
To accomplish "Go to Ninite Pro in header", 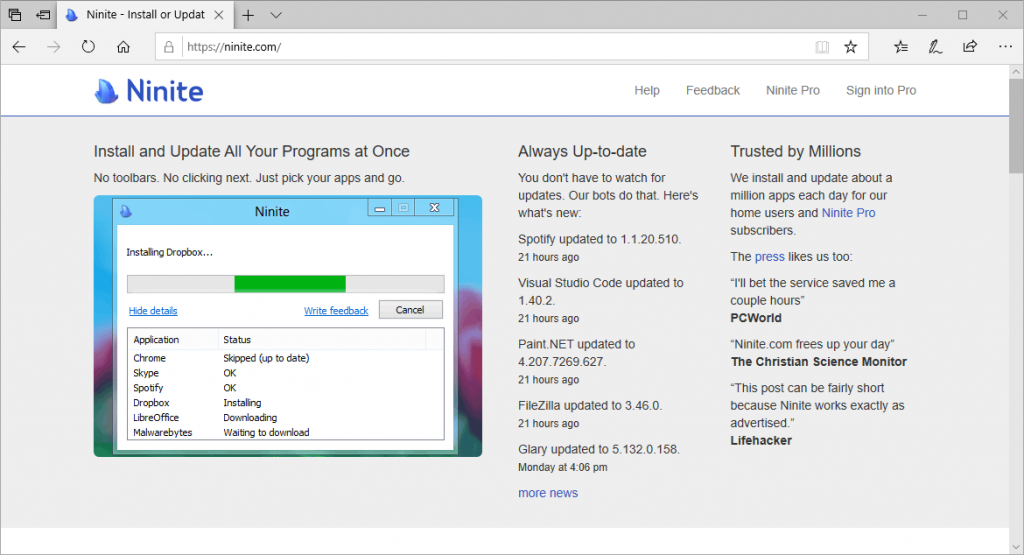I will [x=792, y=91].
